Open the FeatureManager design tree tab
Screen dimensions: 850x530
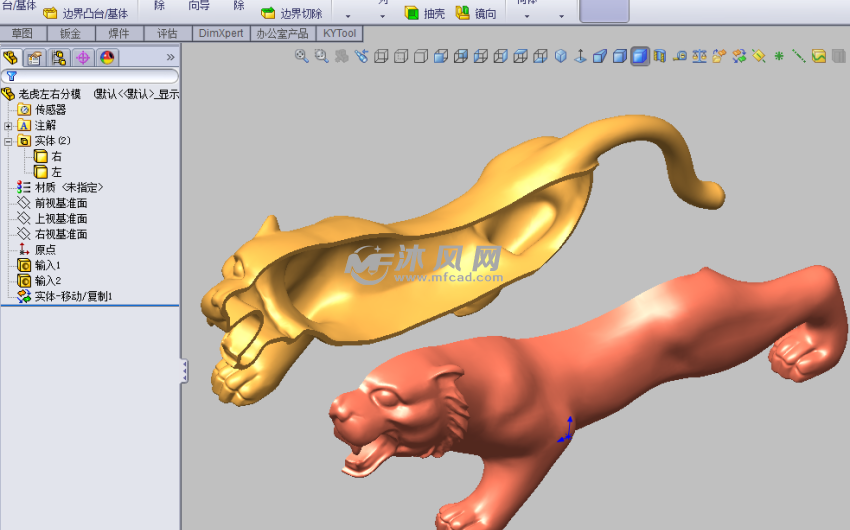click(x=11, y=58)
